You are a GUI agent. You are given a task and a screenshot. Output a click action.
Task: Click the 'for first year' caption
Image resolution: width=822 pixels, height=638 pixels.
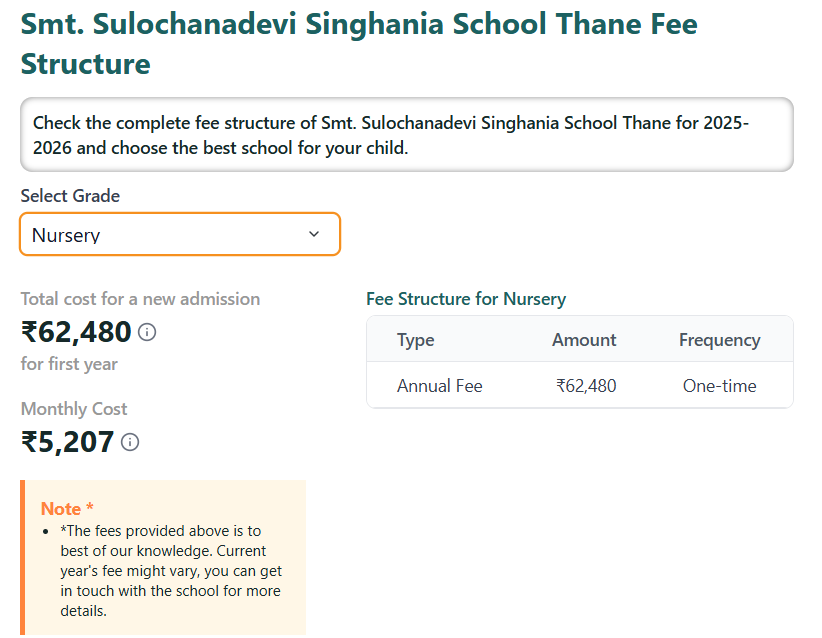[x=69, y=364]
